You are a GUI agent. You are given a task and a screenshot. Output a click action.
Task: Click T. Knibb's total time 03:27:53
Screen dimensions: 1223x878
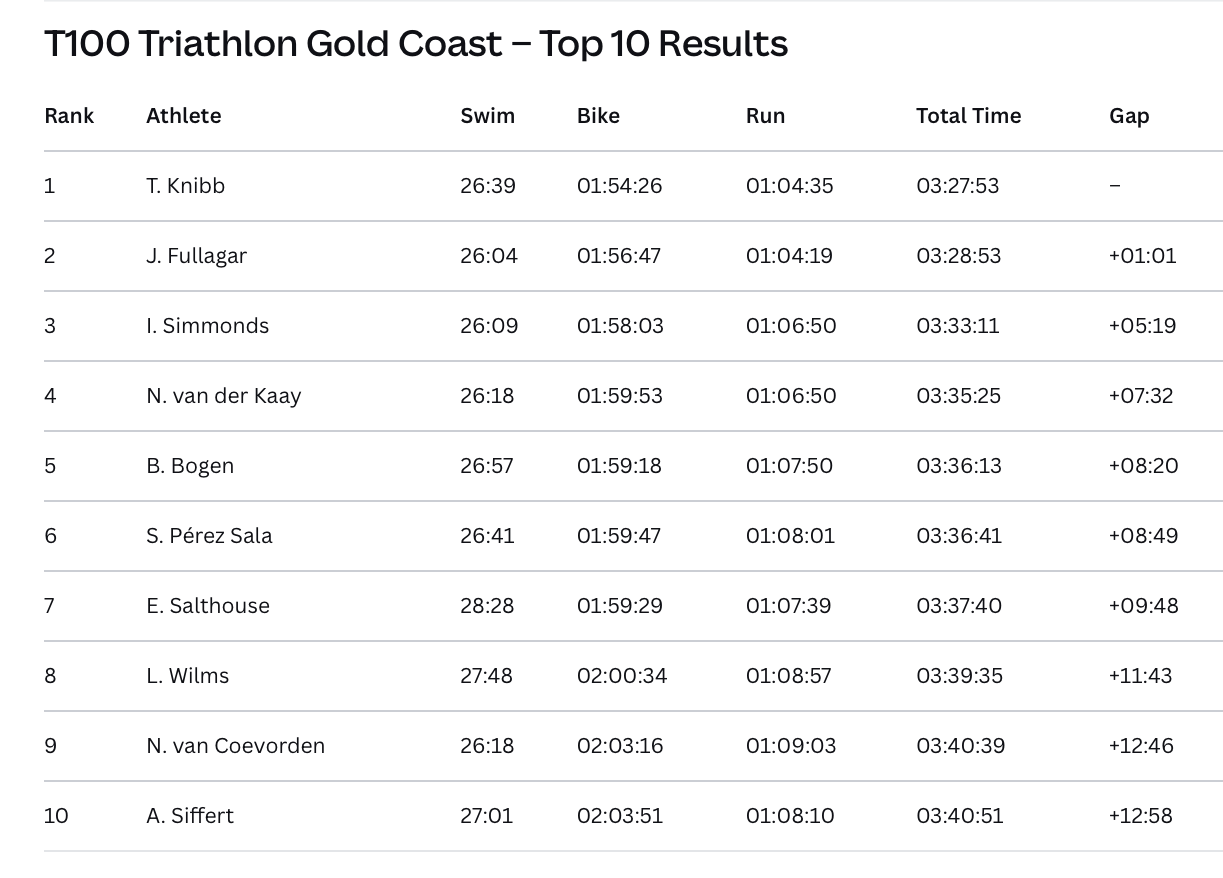tap(957, 186)
